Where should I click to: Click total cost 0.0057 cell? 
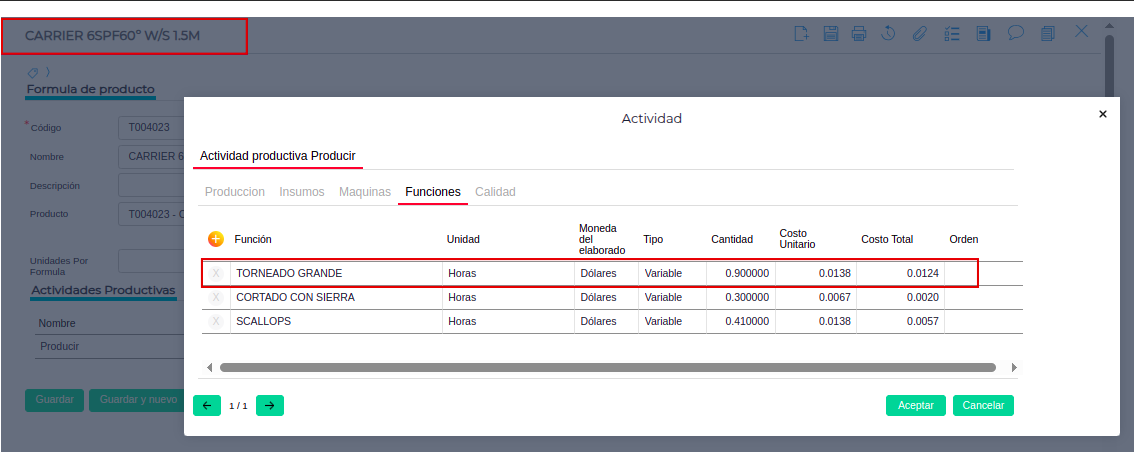[900, 321]
